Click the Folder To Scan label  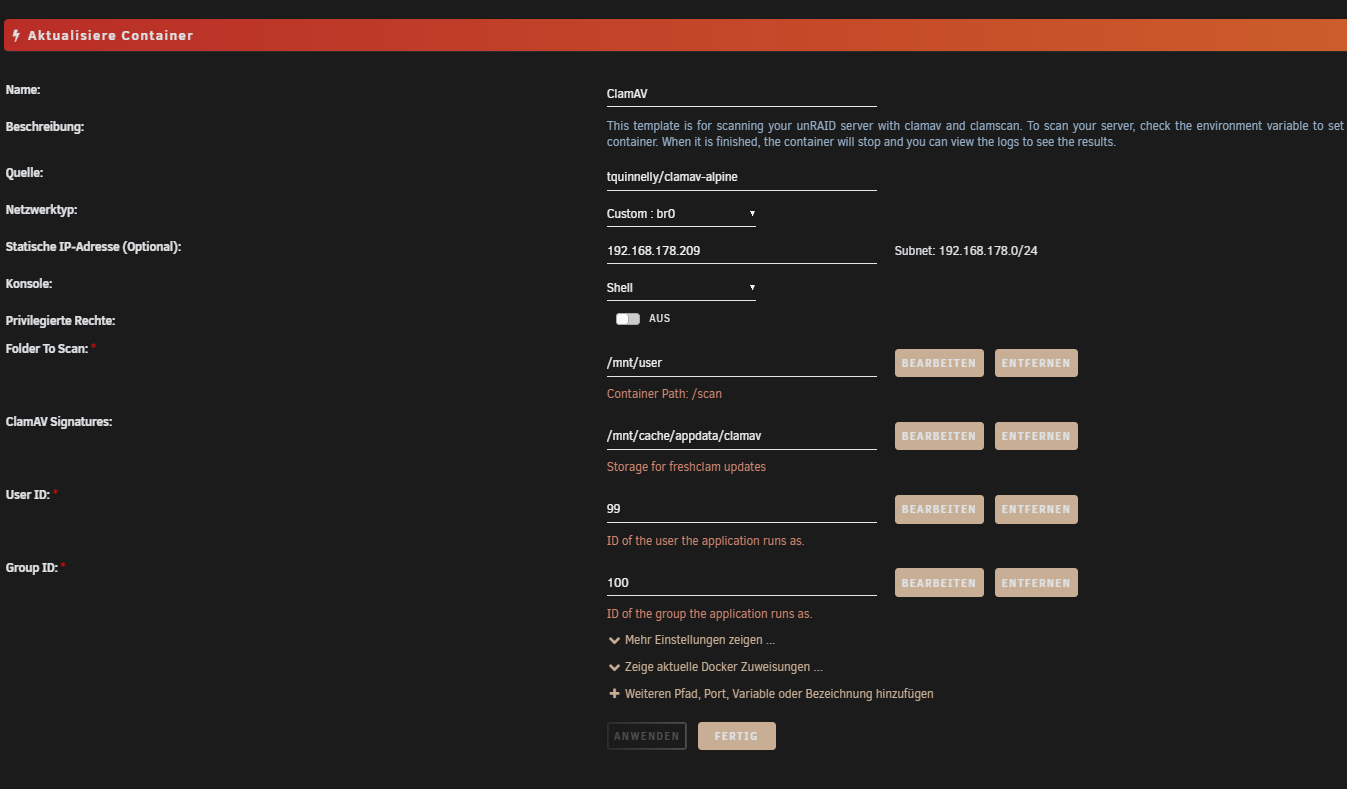(x=47, y=348)
